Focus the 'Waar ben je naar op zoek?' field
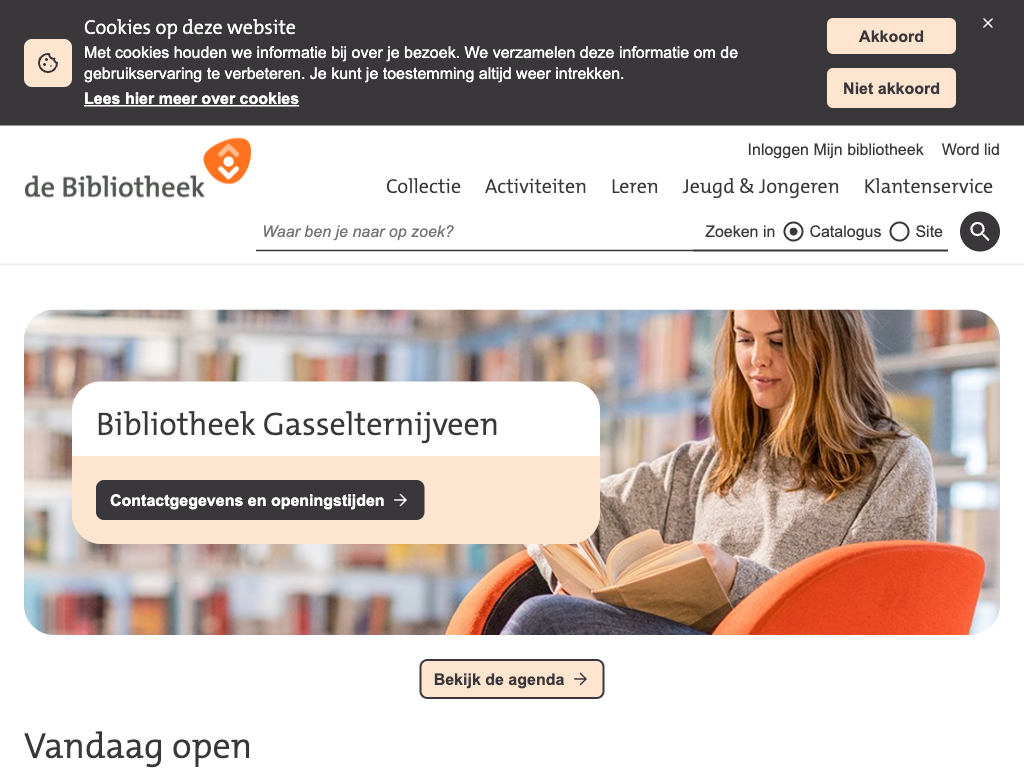 click(x=474, y=232)
